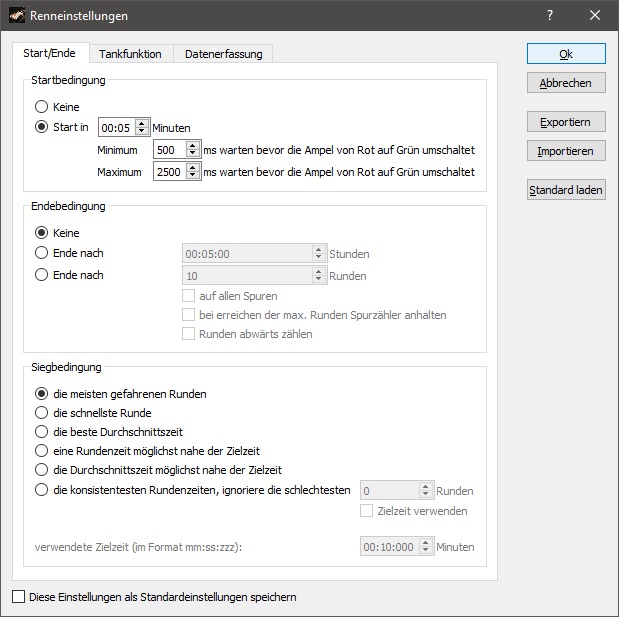Image resolution: width=619 pixels, height=617 pixels.
Task: Open the Datenerfassung tab
Action: pos(223,54)
